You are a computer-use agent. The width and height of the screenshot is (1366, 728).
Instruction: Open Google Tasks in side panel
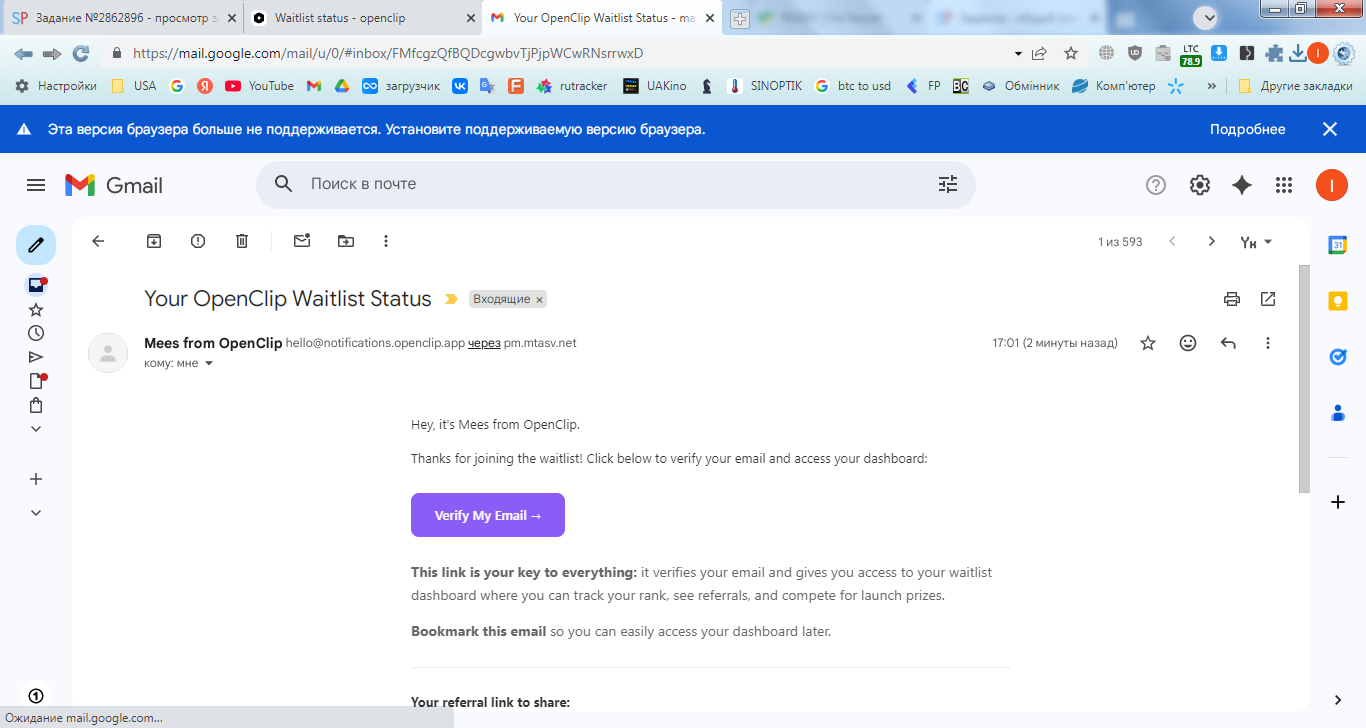pos(1338,356)
